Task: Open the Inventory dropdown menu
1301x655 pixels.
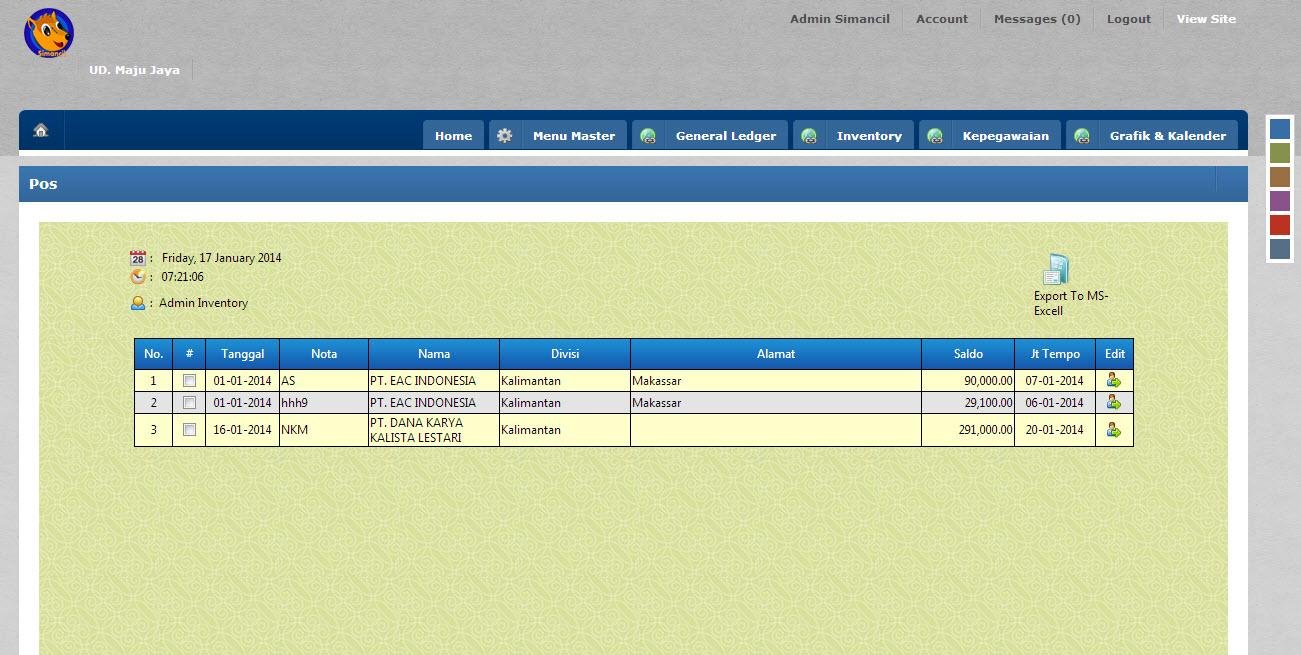Action: tap(868, 135)
